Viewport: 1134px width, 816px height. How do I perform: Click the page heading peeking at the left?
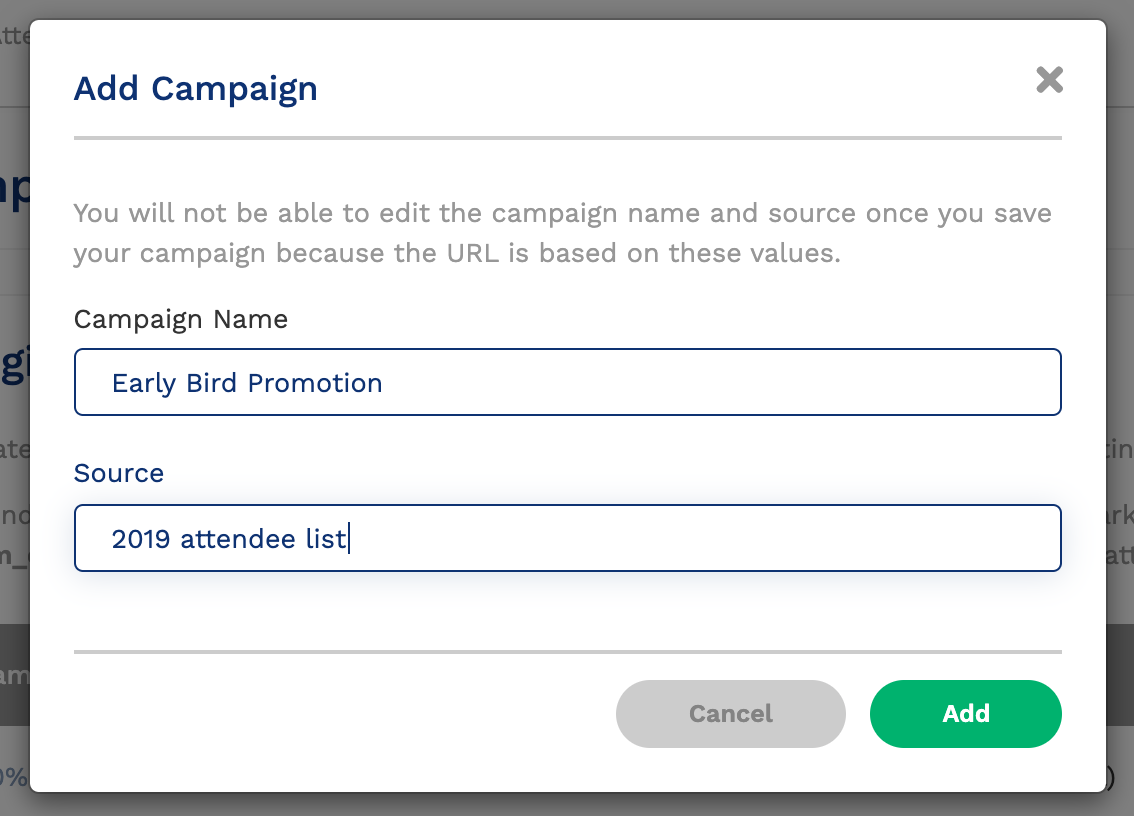click(x=15, y=189)
